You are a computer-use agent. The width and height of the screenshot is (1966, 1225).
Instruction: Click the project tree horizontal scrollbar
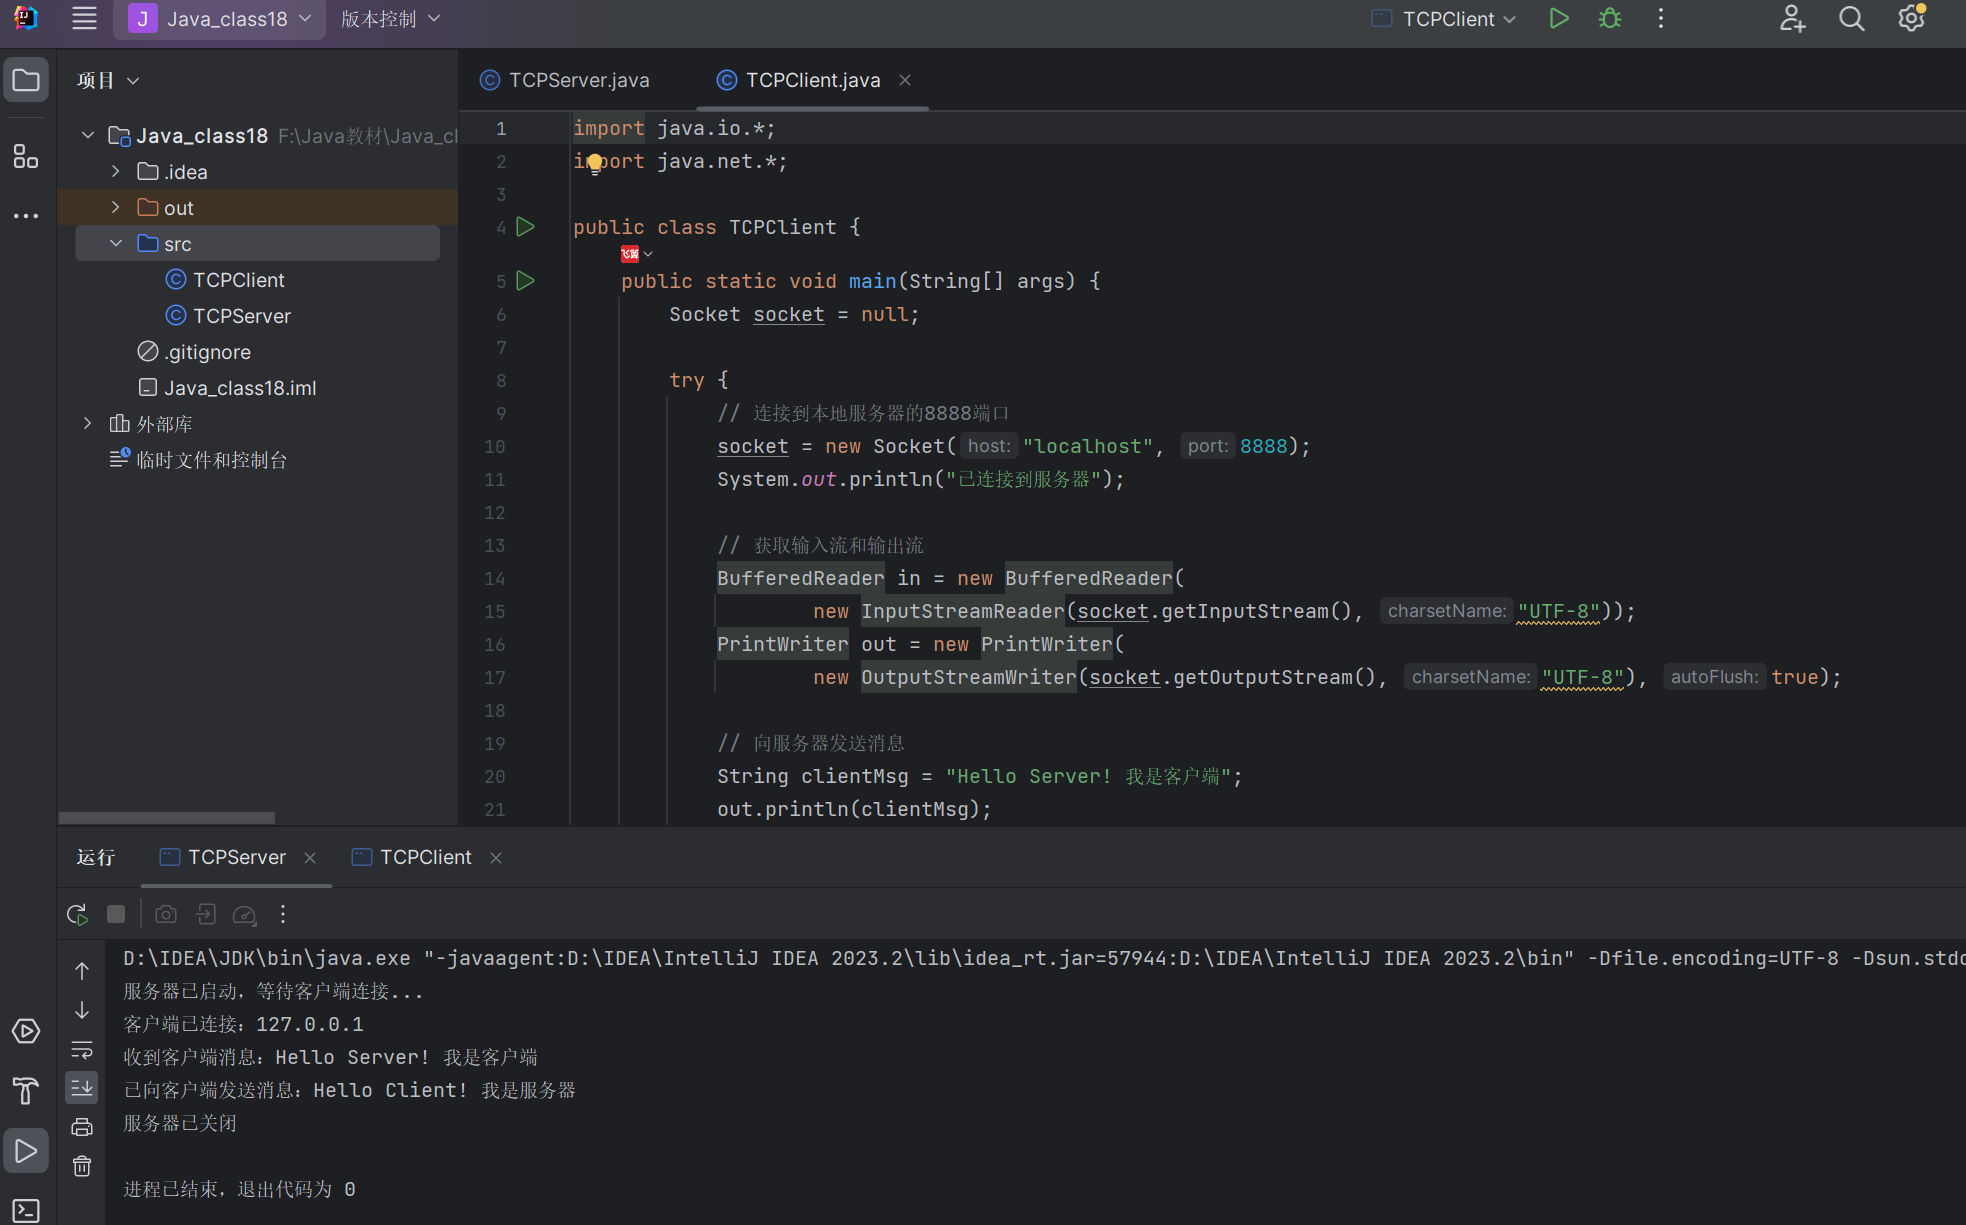pyautogui.click(x=166, y=817)
